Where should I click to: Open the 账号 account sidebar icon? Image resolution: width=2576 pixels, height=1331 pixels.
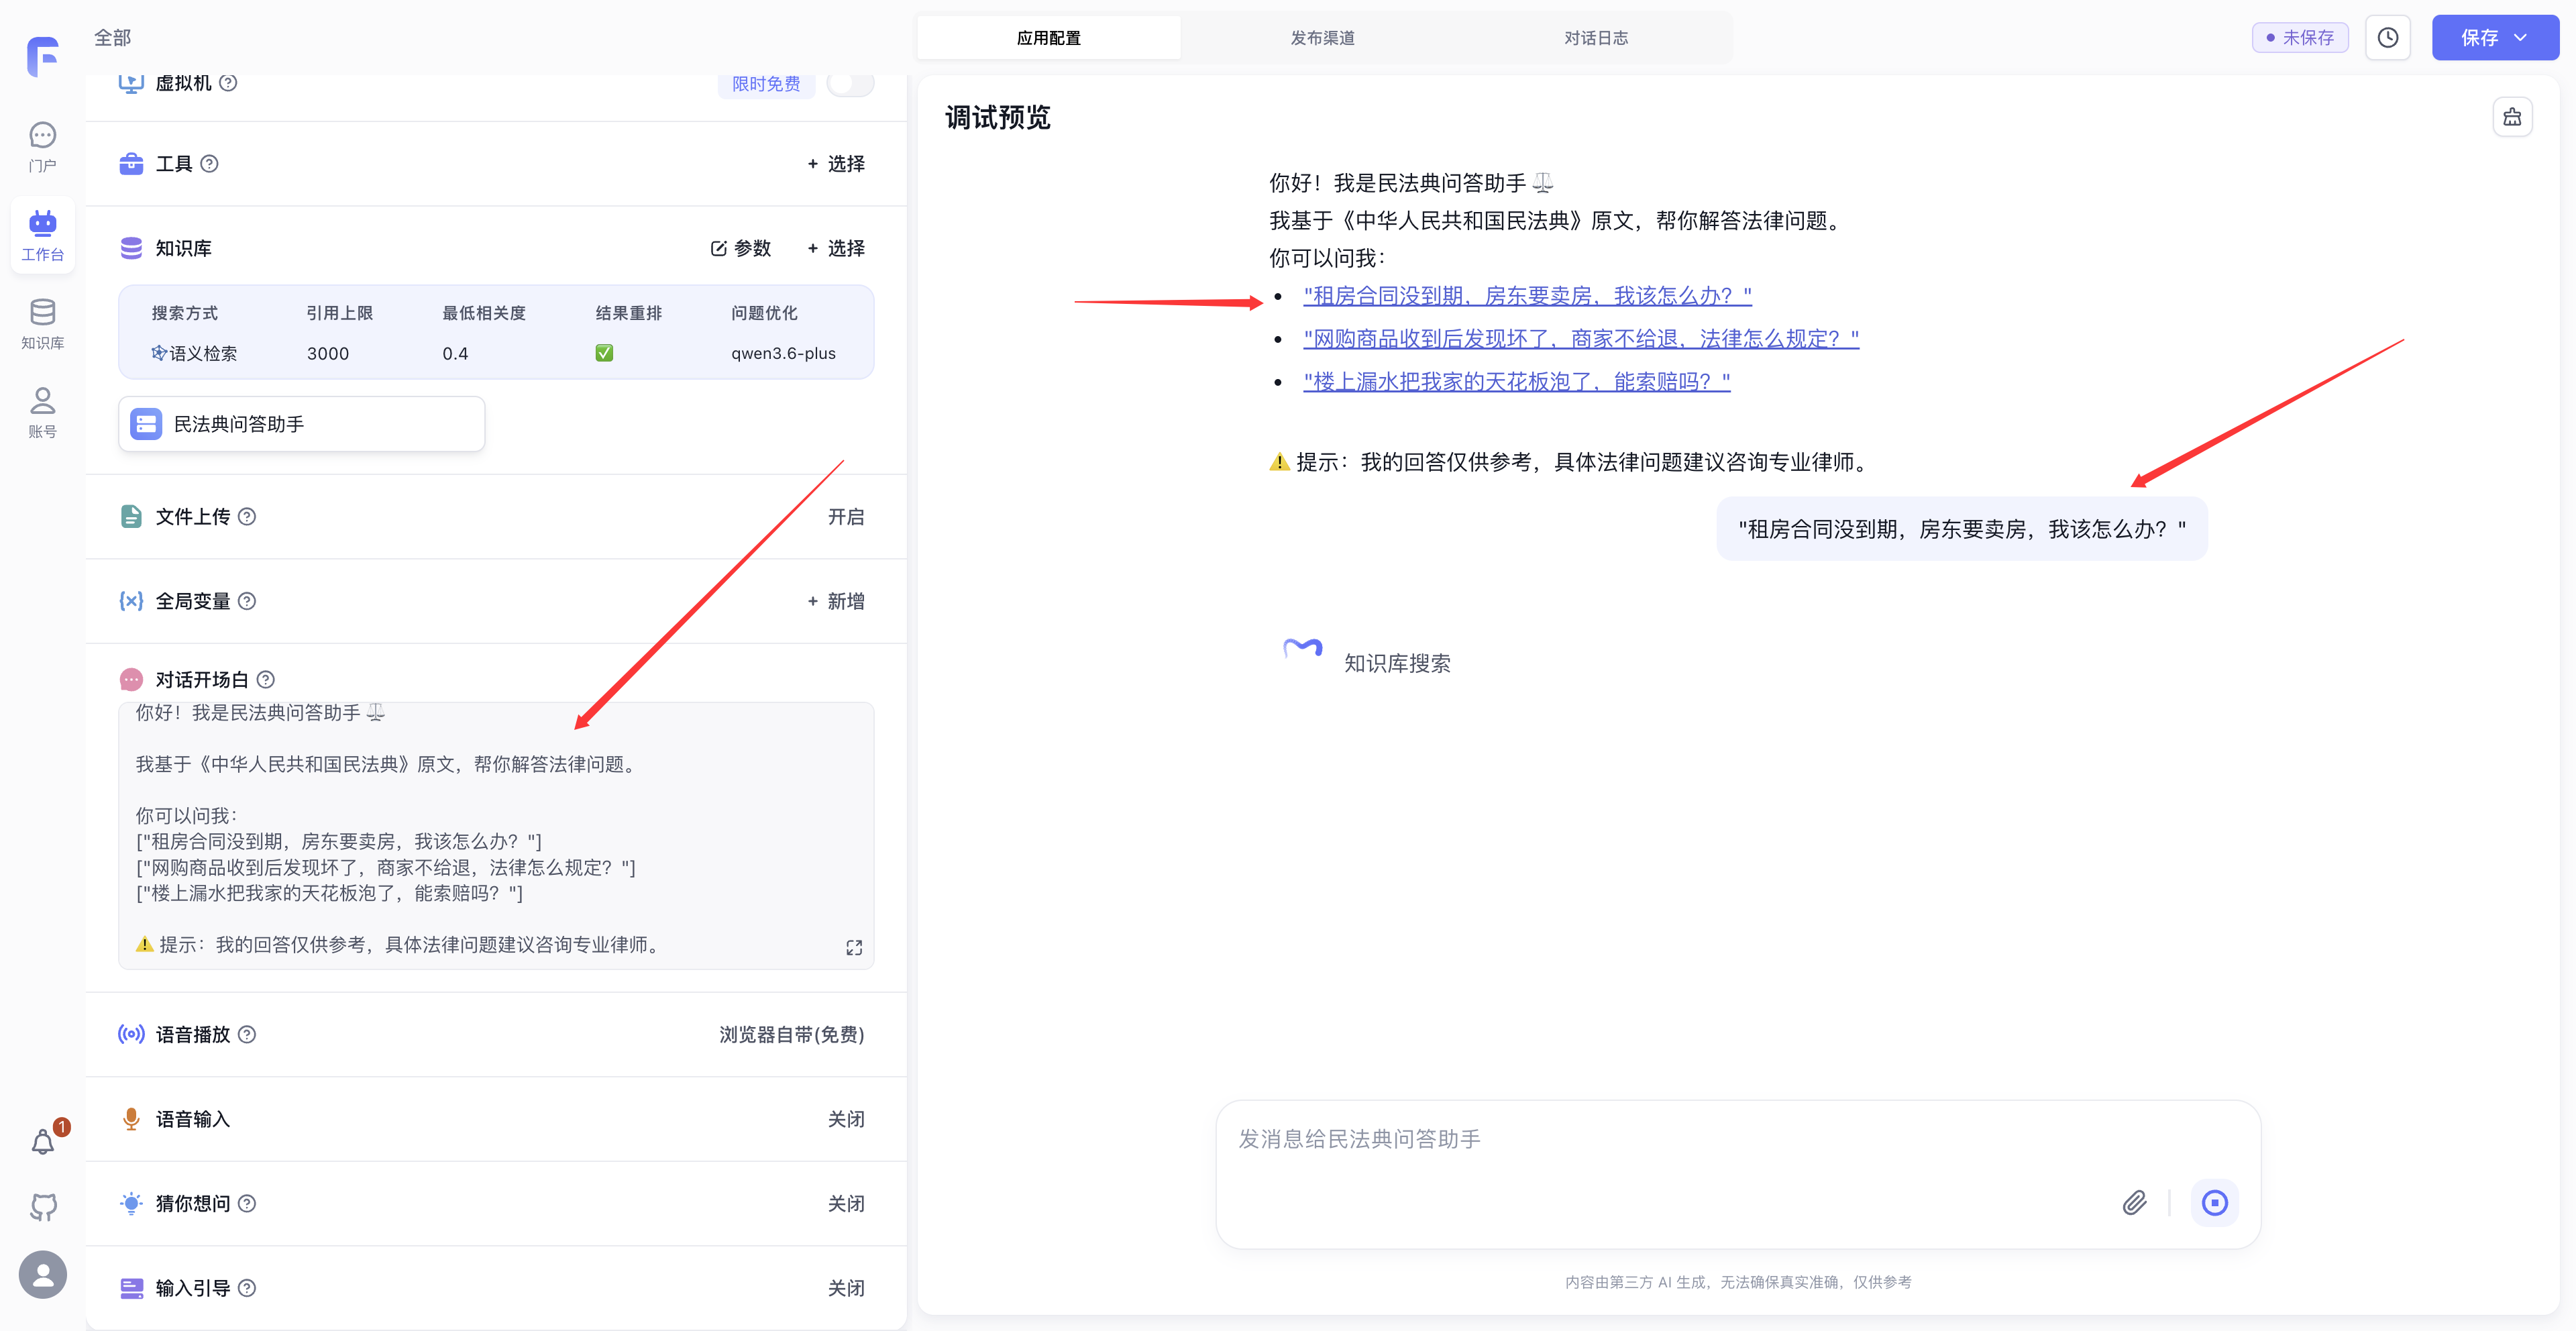(x=42, y=412)
